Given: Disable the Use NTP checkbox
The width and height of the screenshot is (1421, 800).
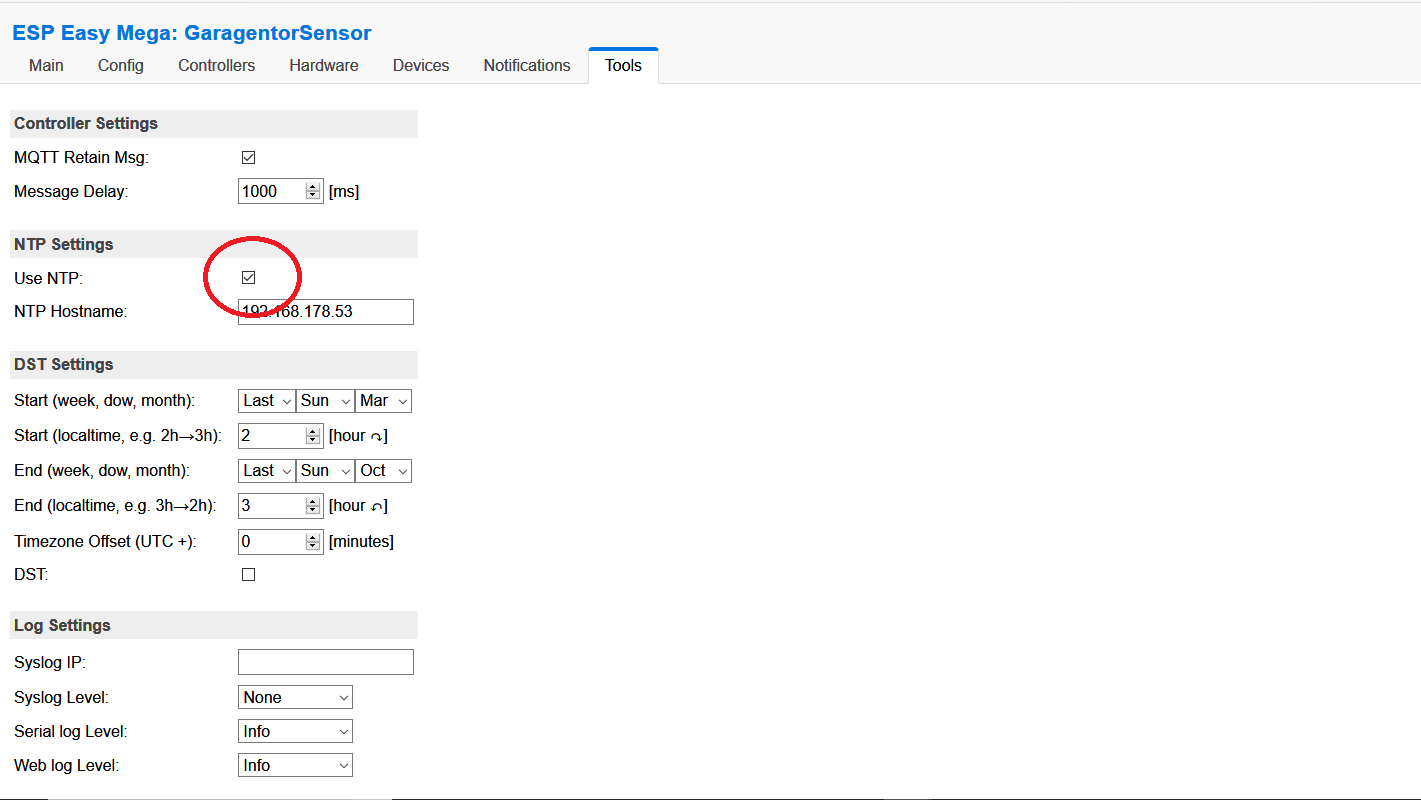Looking at the screenshot, I should click(x=248, y=278).
